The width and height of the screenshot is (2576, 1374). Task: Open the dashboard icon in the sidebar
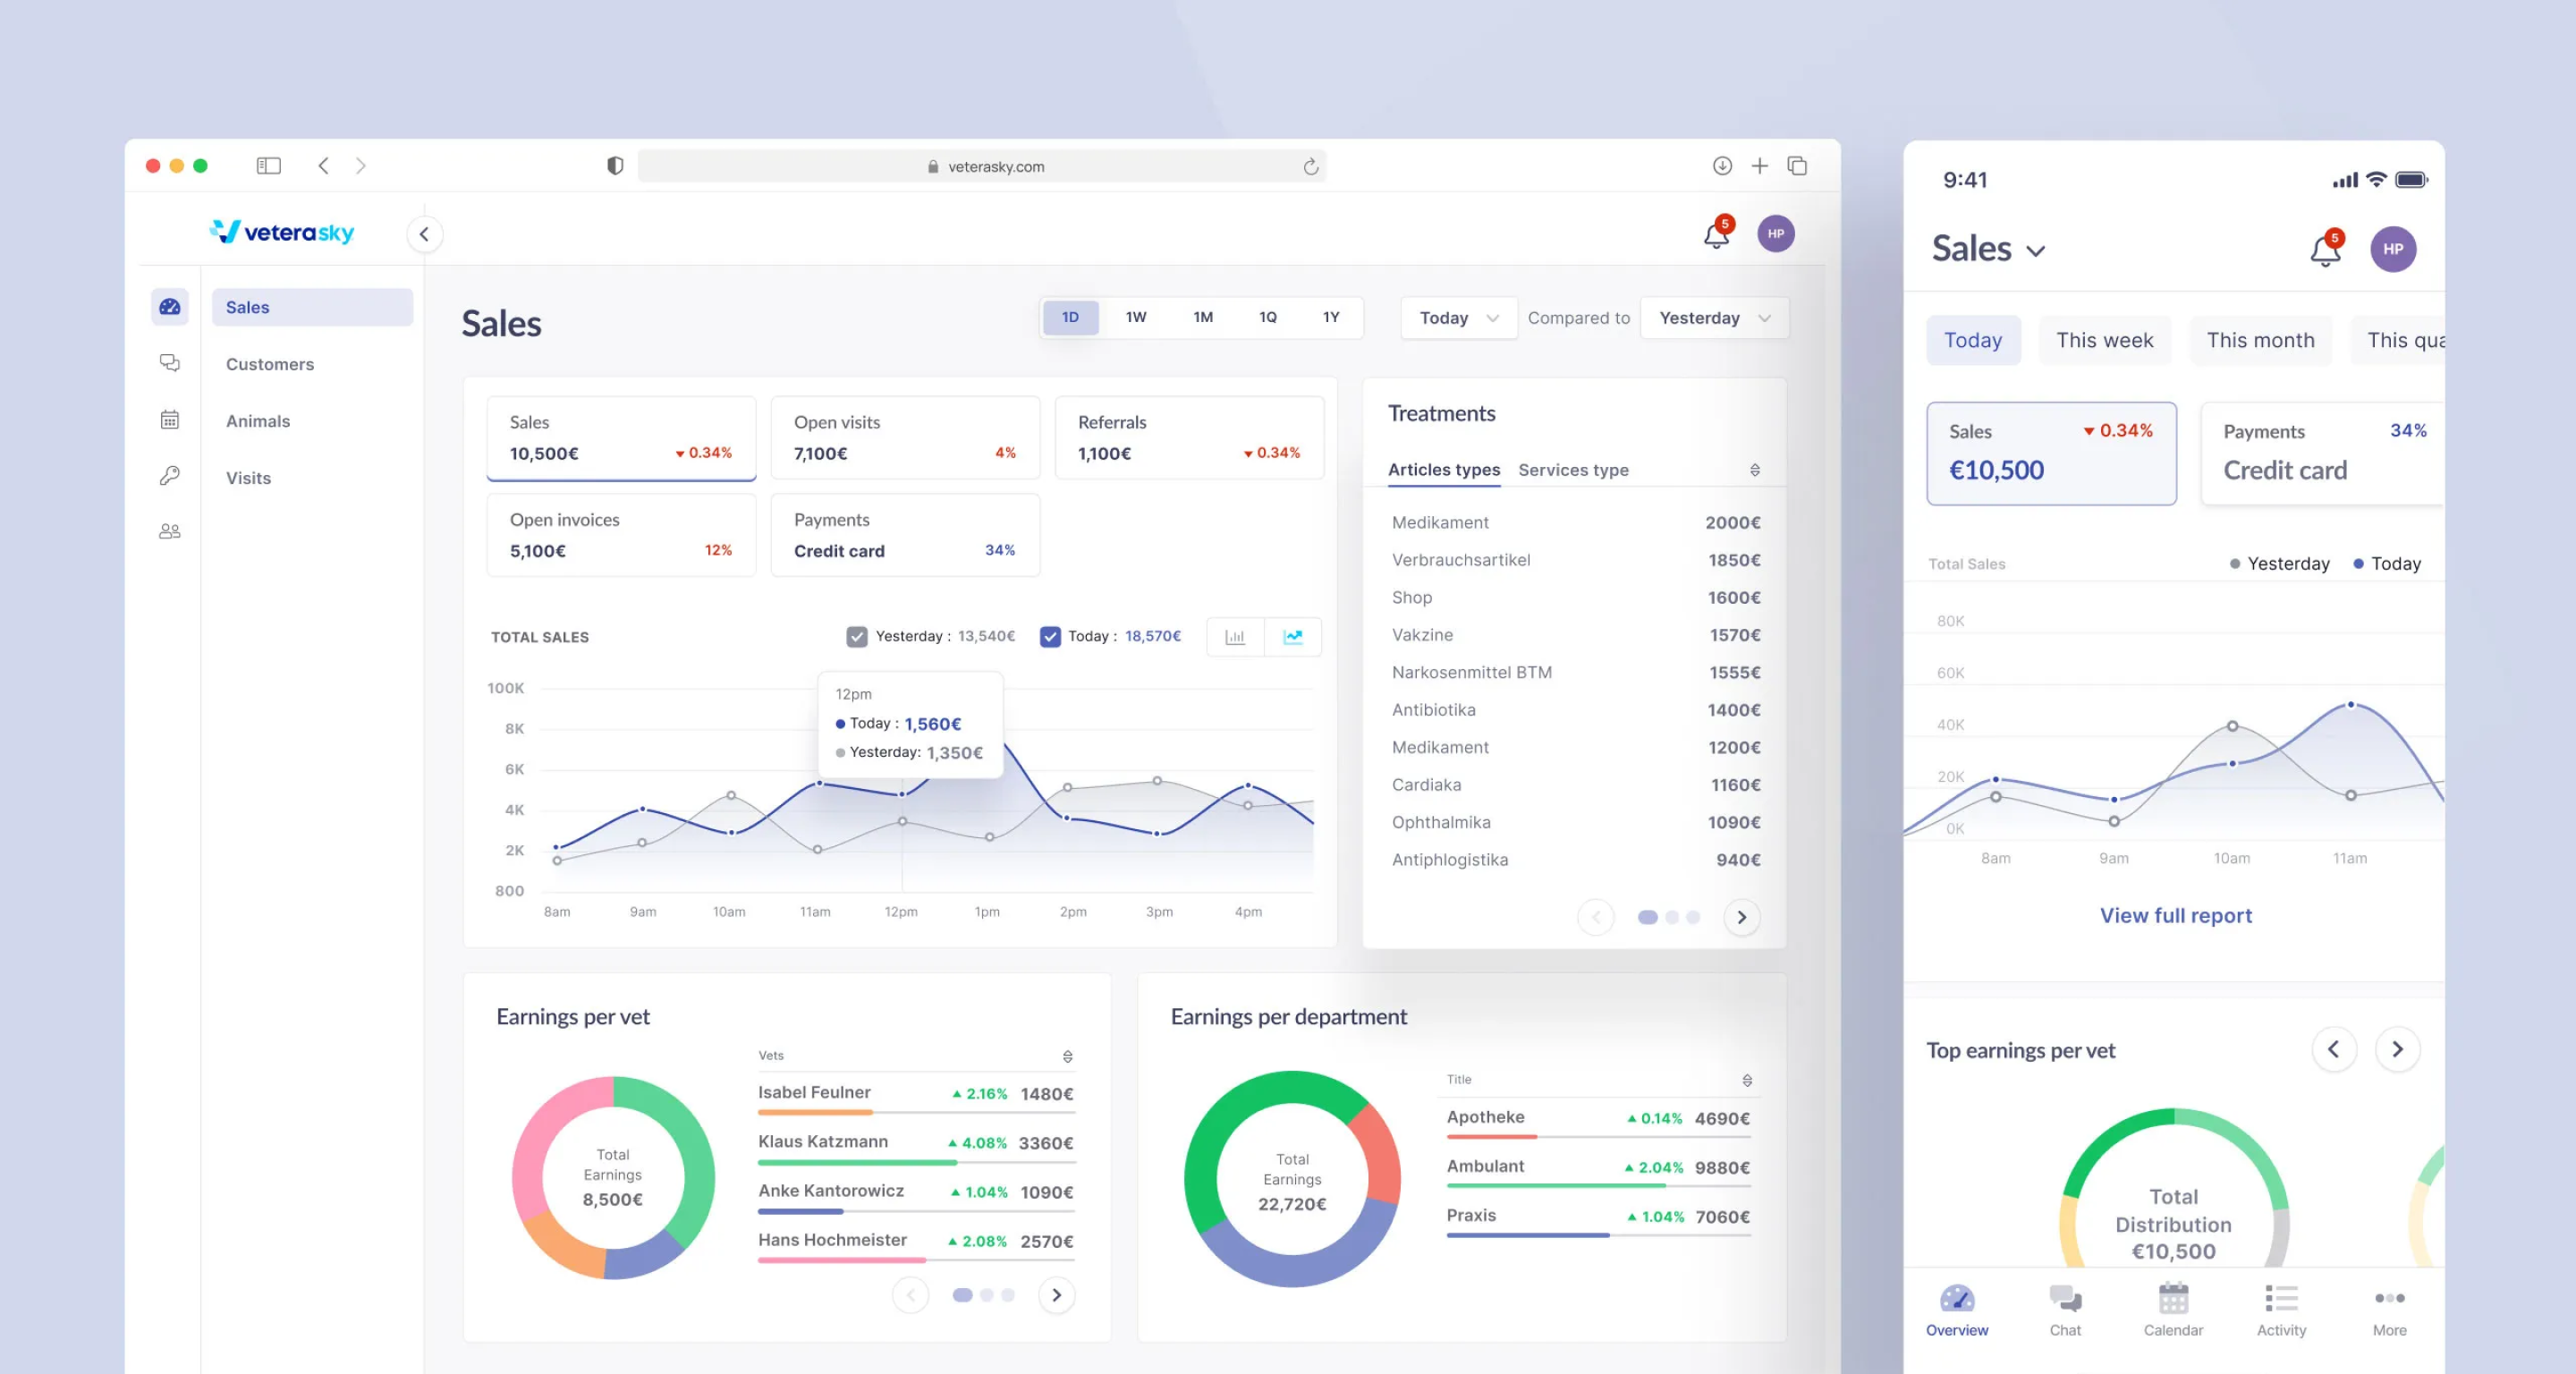tap(169, 307)
